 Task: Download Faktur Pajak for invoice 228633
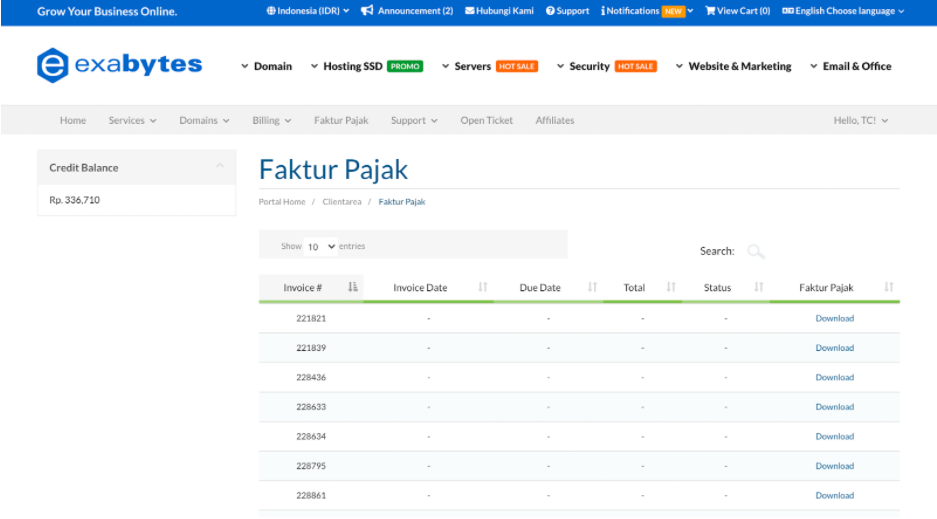click(x=835, y=407)
